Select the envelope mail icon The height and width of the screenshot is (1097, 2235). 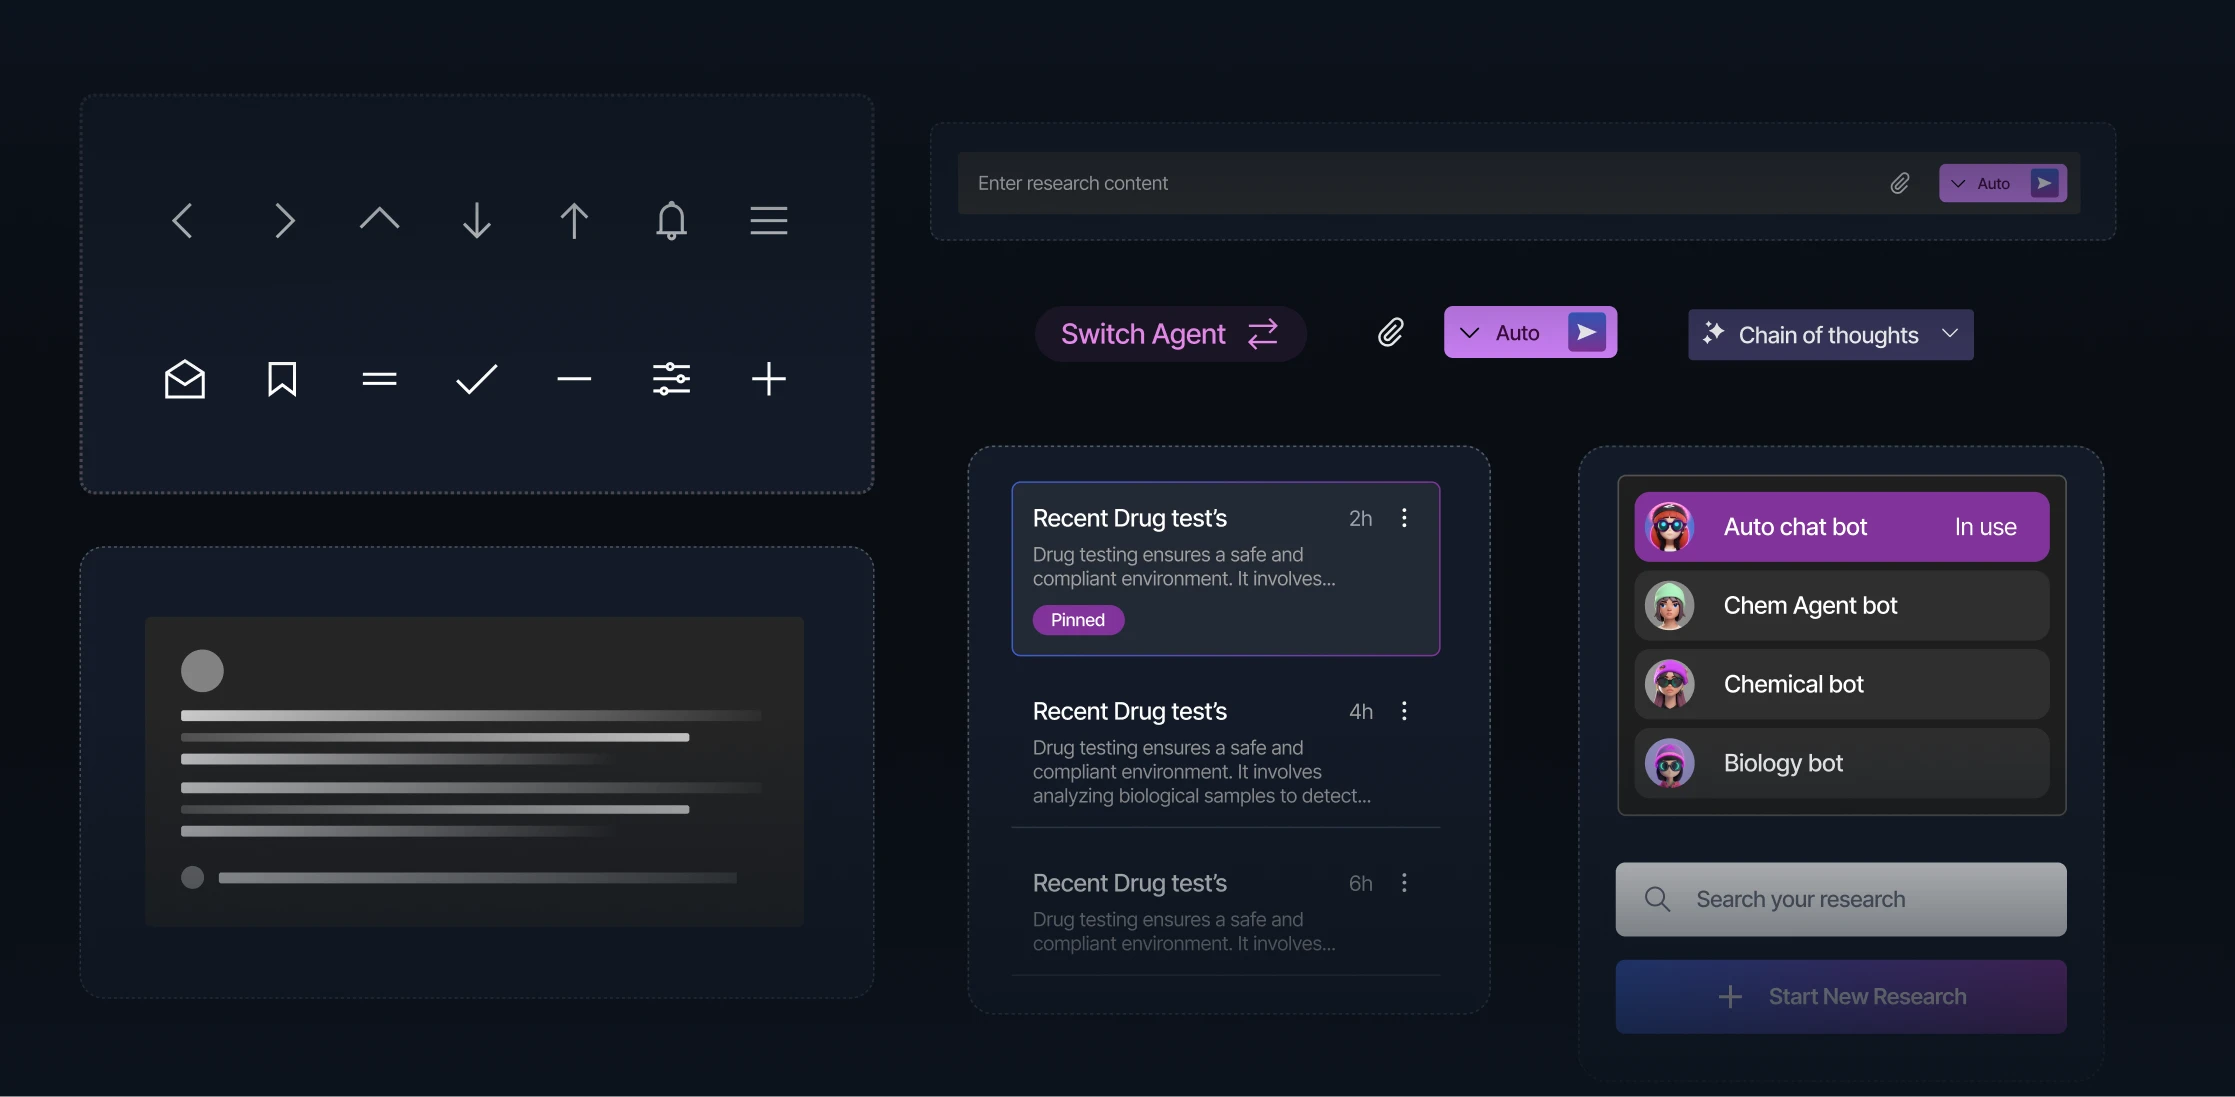184,379
